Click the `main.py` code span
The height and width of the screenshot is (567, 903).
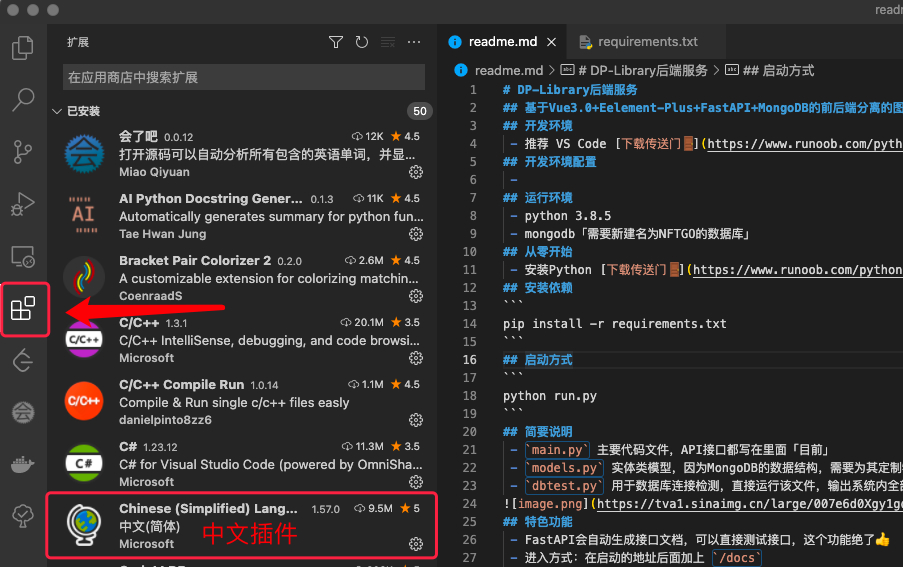(x=556, y=450)
